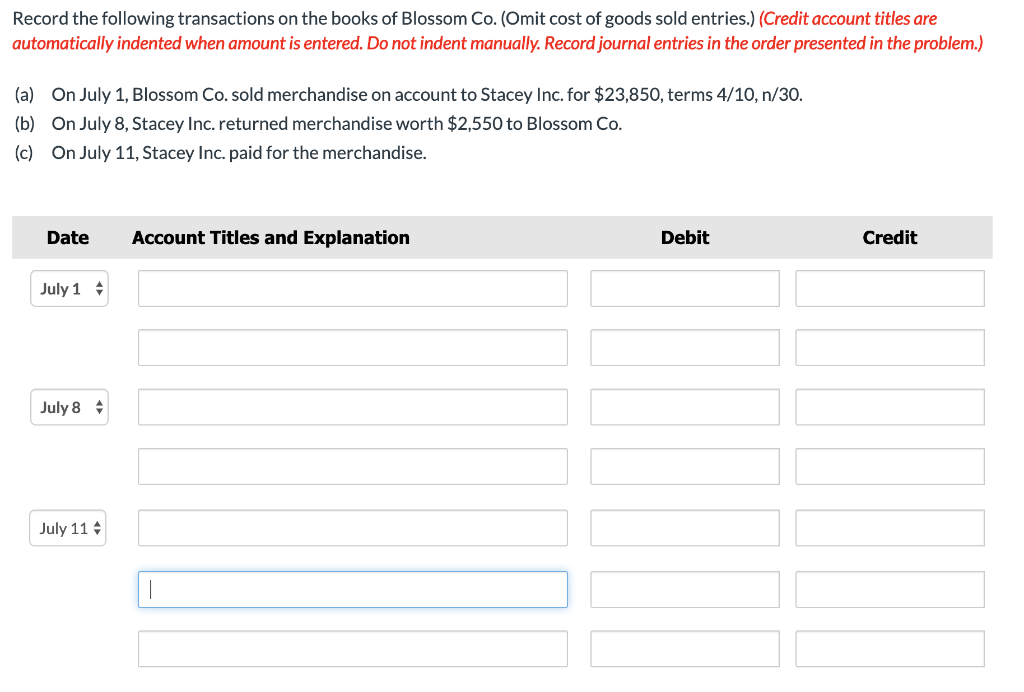Click the Credit field in the July 1 row
The height and width of the screenshot is (692, 1024).
[889, 288]
